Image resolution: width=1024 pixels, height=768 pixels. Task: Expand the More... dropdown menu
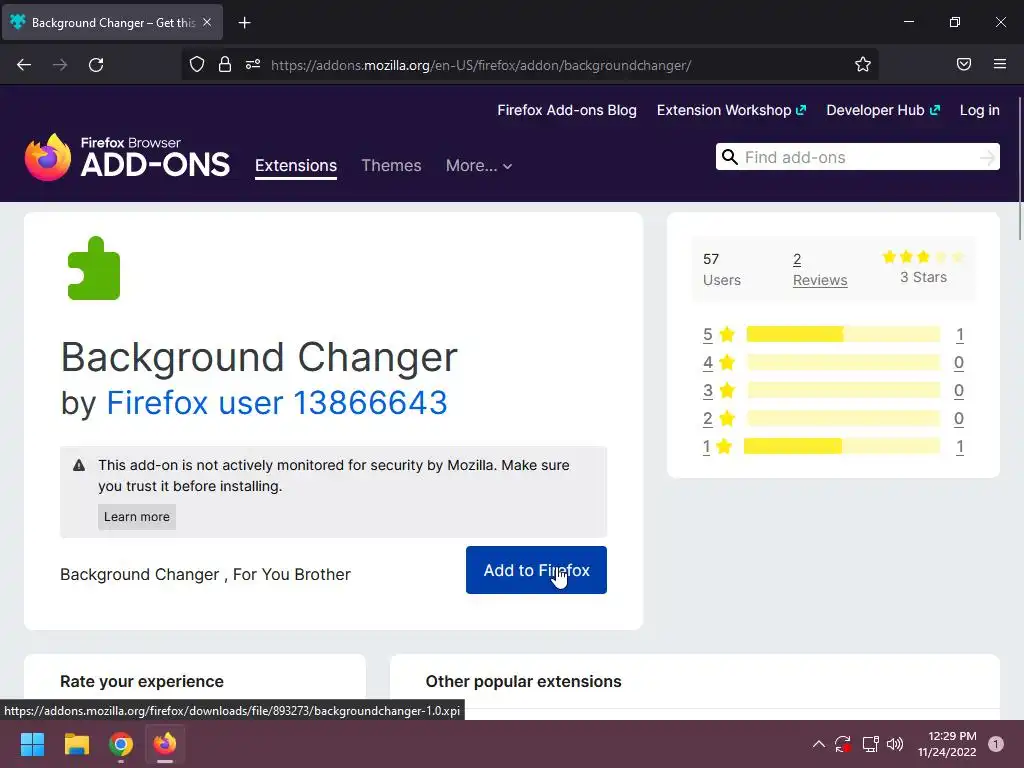479,166
